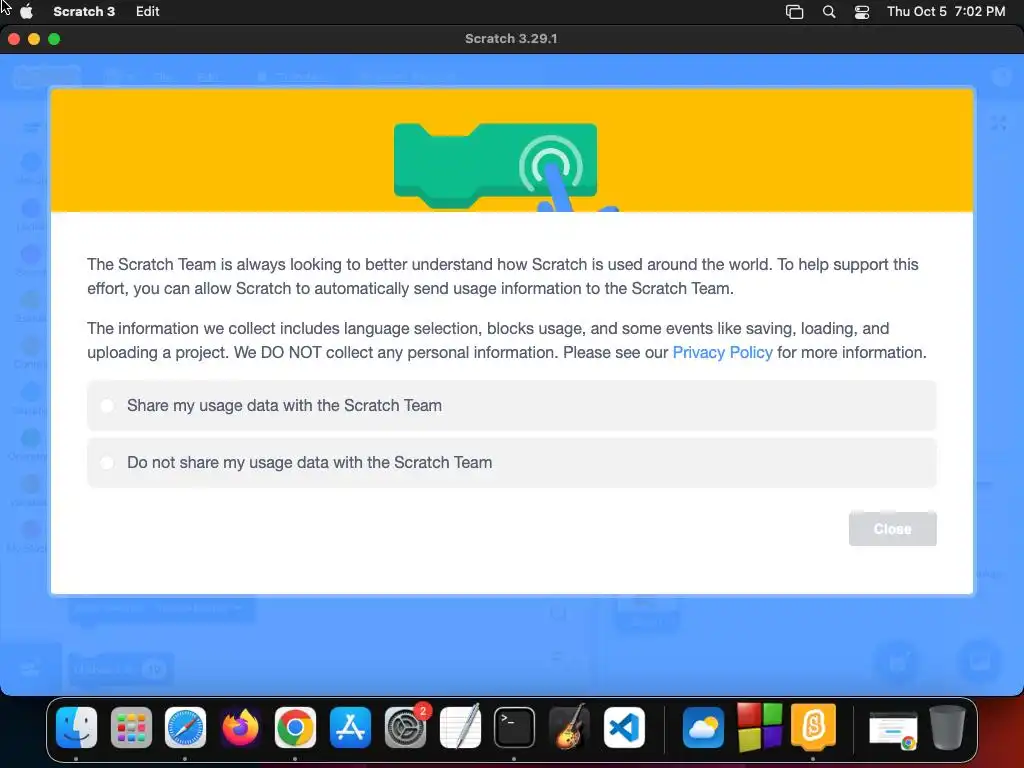
Task: Open the Edit menu in menu bar
Action: tap(148, 11)
